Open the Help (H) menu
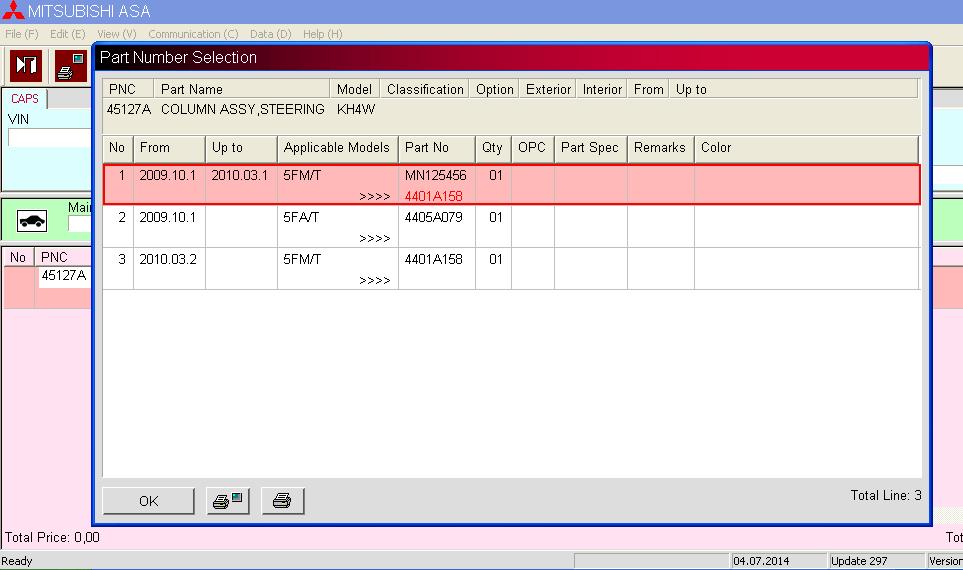Screen dimensions: 963x570 point(322,34)
